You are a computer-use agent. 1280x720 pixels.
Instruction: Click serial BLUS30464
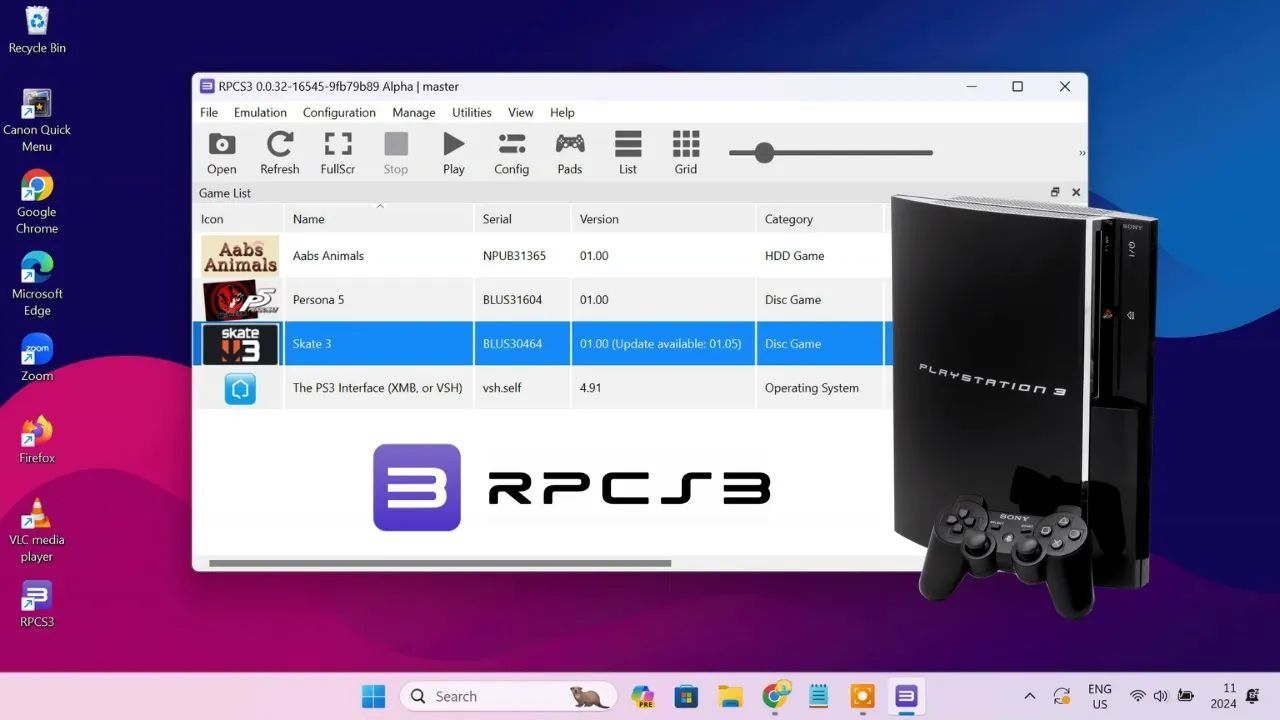512,344
